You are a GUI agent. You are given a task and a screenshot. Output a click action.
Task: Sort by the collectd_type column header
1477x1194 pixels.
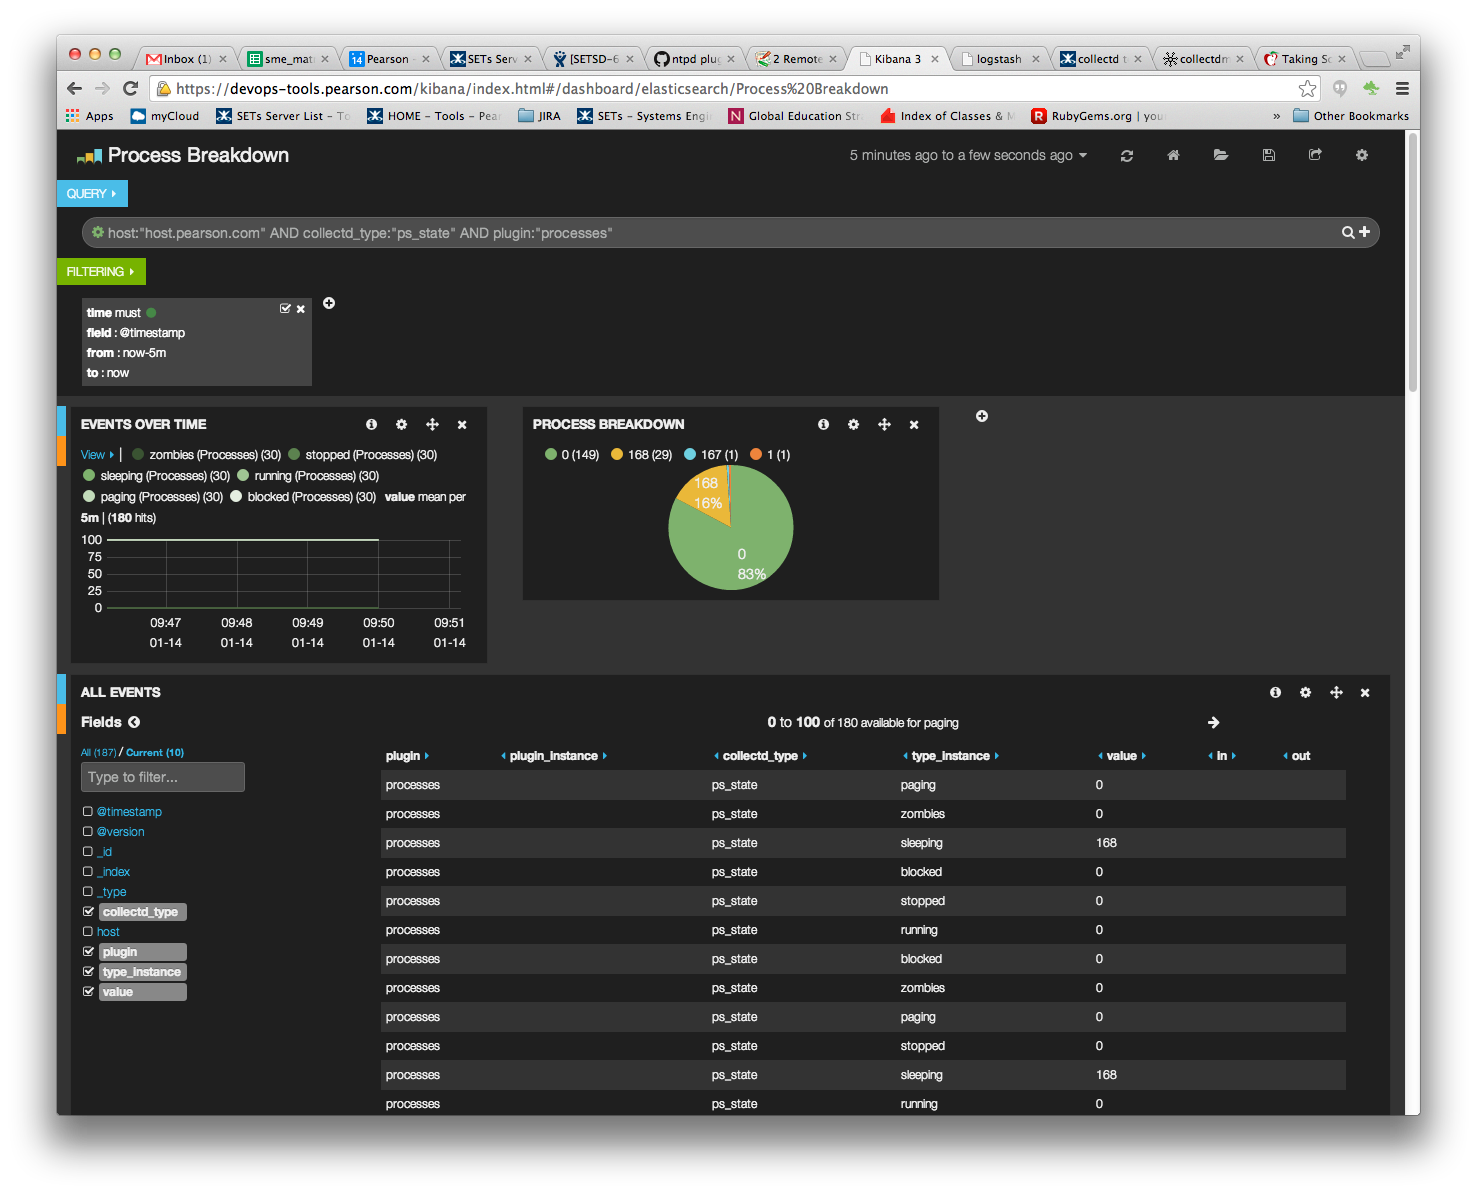[760, 755]
